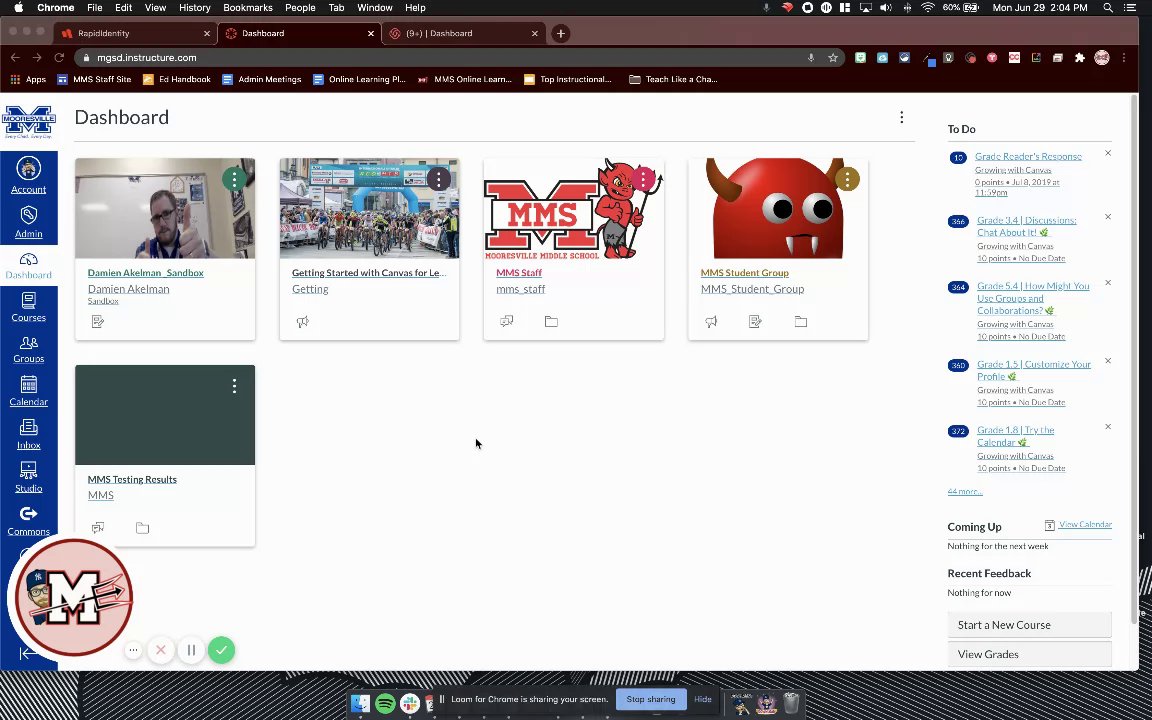Open the MMS Staff Site bookmark

tap(95, 79)
